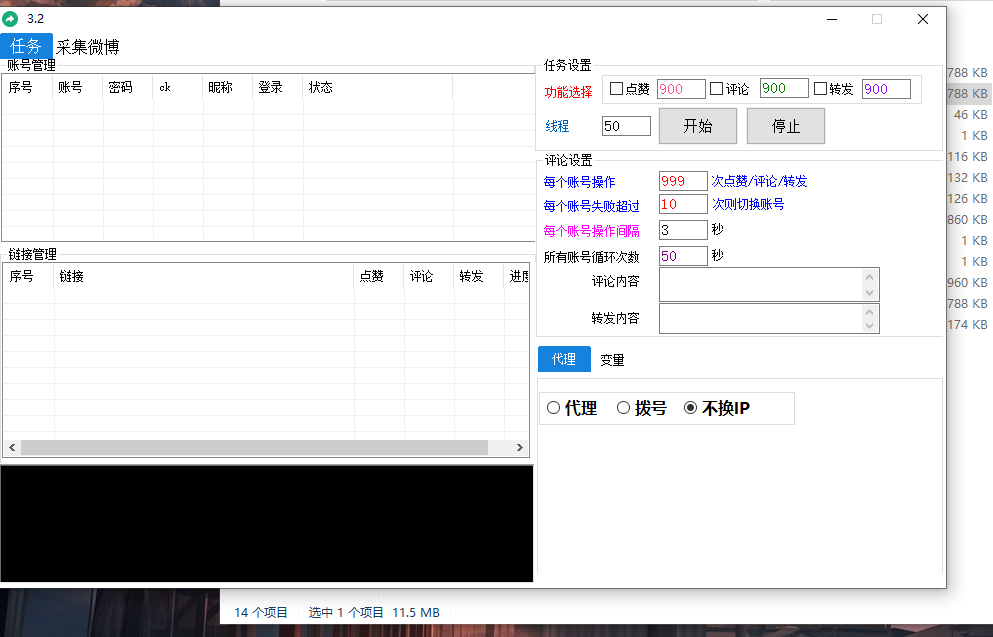Click down arrow in 评论内容 text box
993x637 pixels.
point(870,293)
